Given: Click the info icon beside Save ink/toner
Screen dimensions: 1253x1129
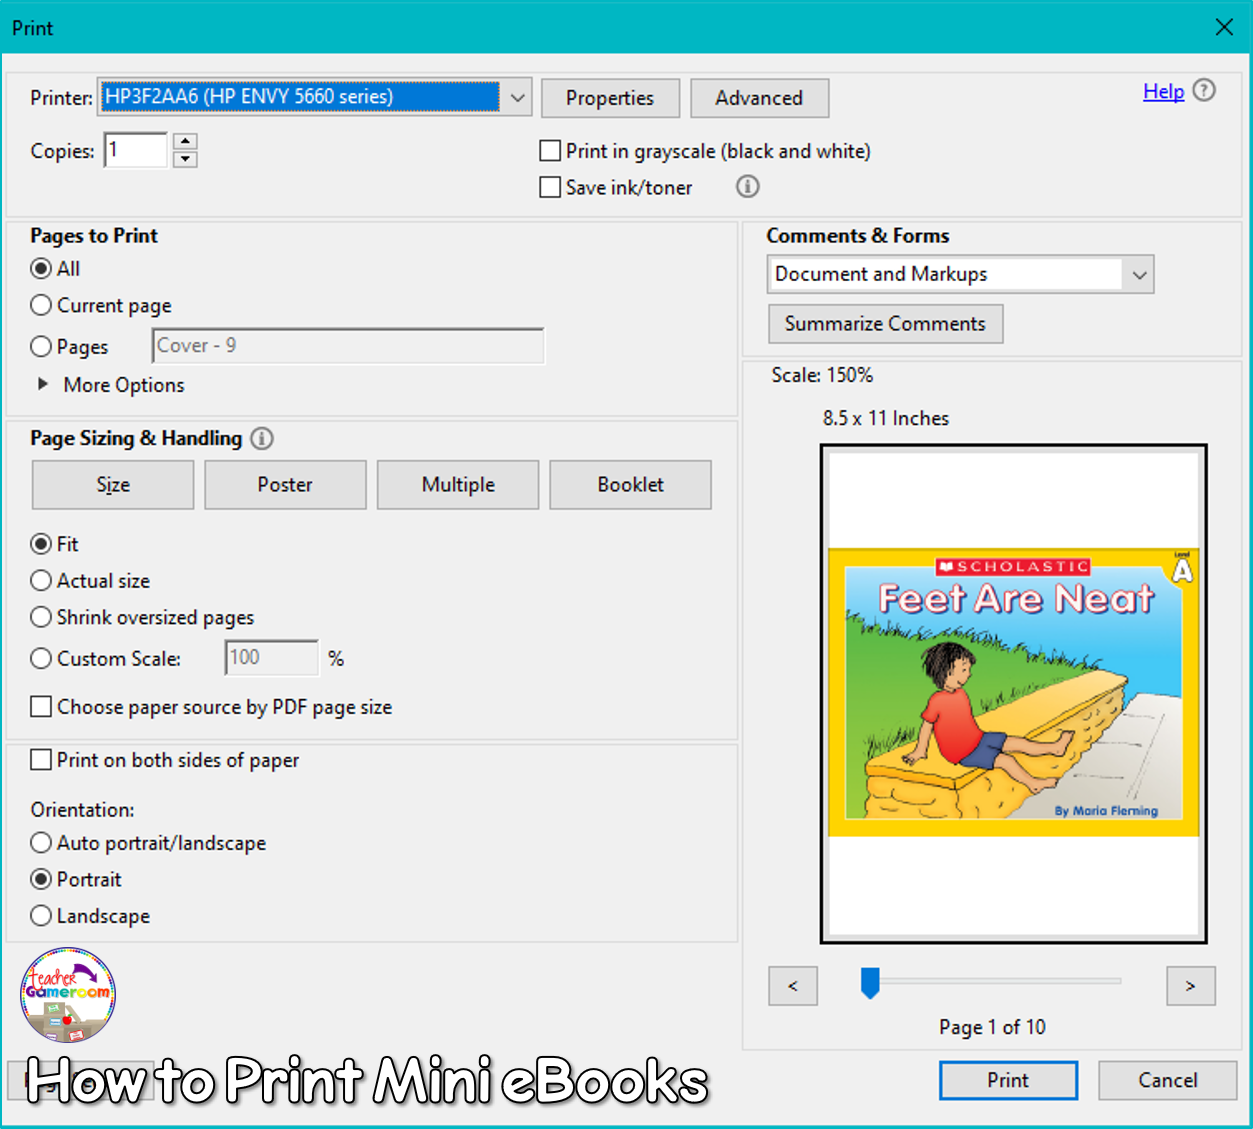Looking at the screenshot, I should pos(747,186).
